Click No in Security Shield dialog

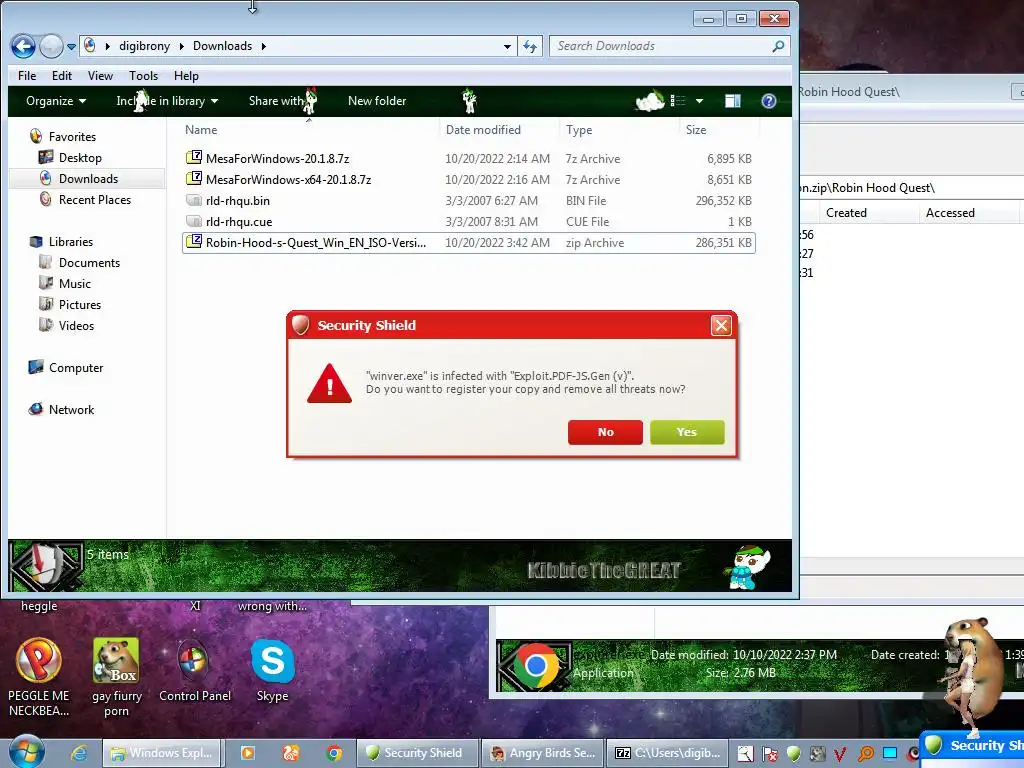(x=605, y=432)
